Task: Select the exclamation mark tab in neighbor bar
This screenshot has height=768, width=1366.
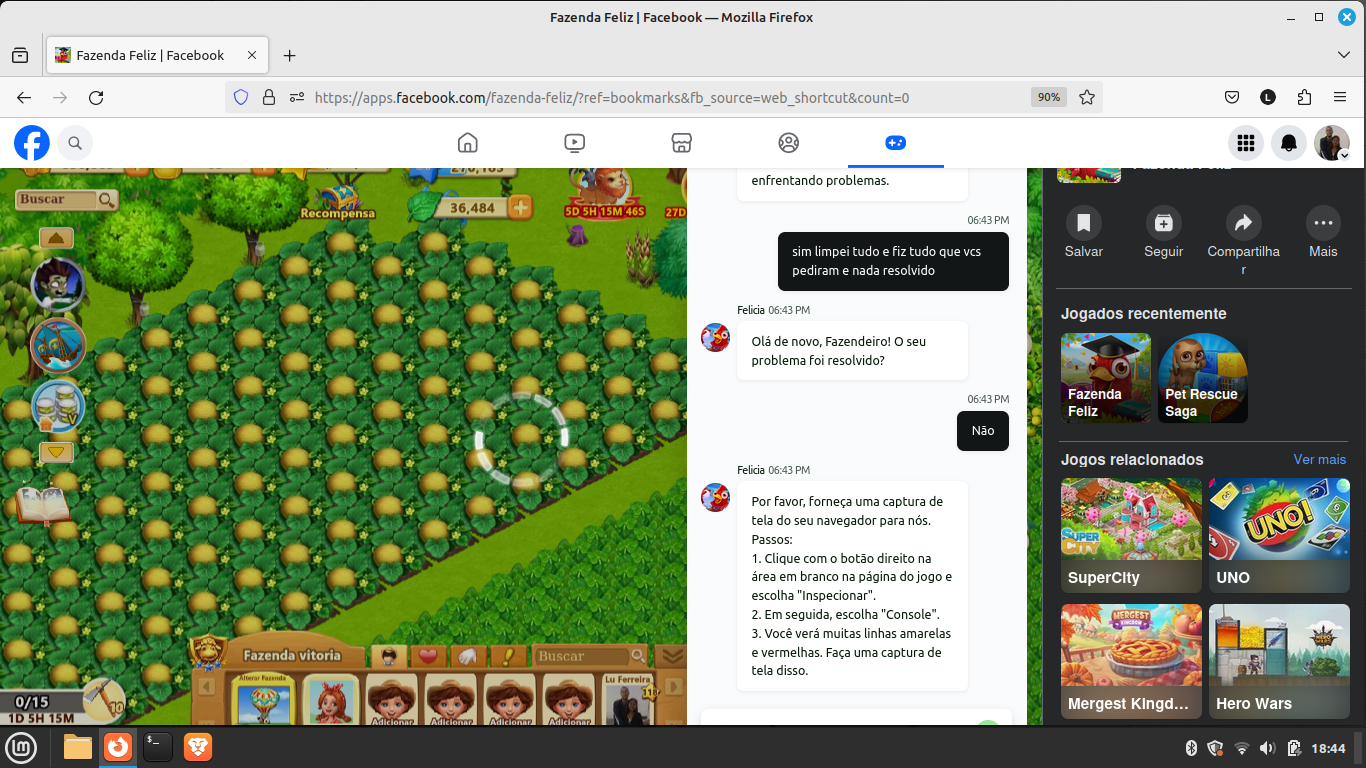Action: tap(507, 656)
